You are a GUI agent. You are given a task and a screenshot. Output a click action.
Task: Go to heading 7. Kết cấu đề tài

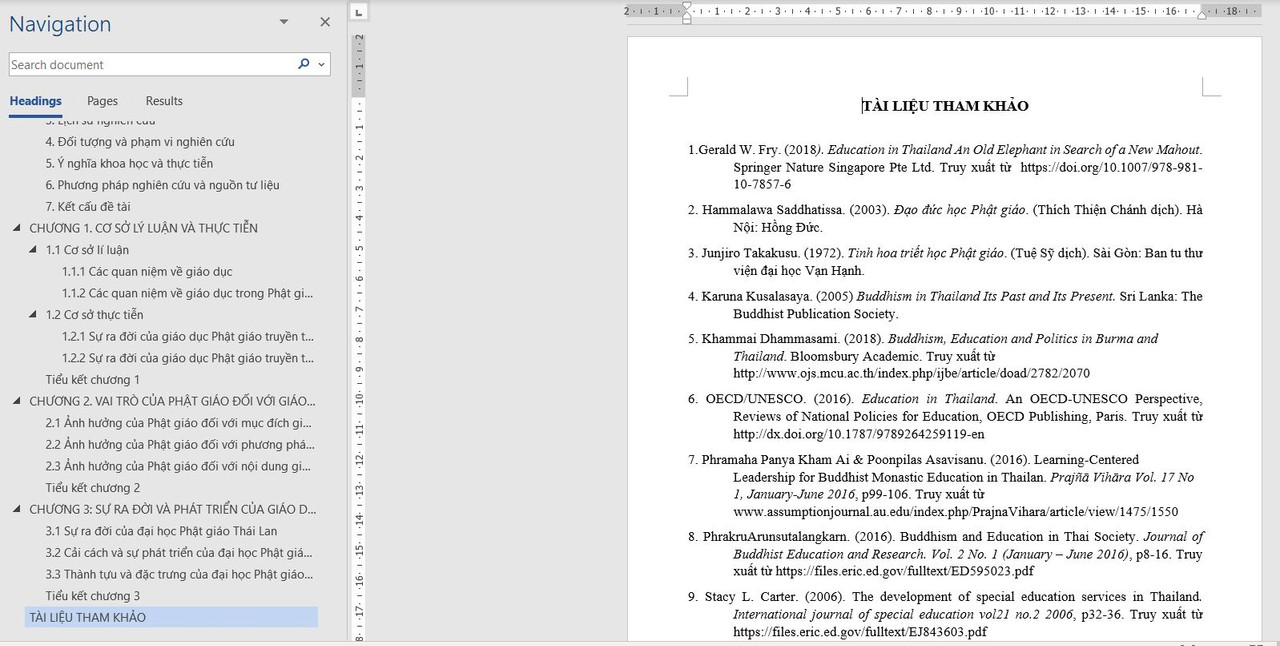coord(88,207)
